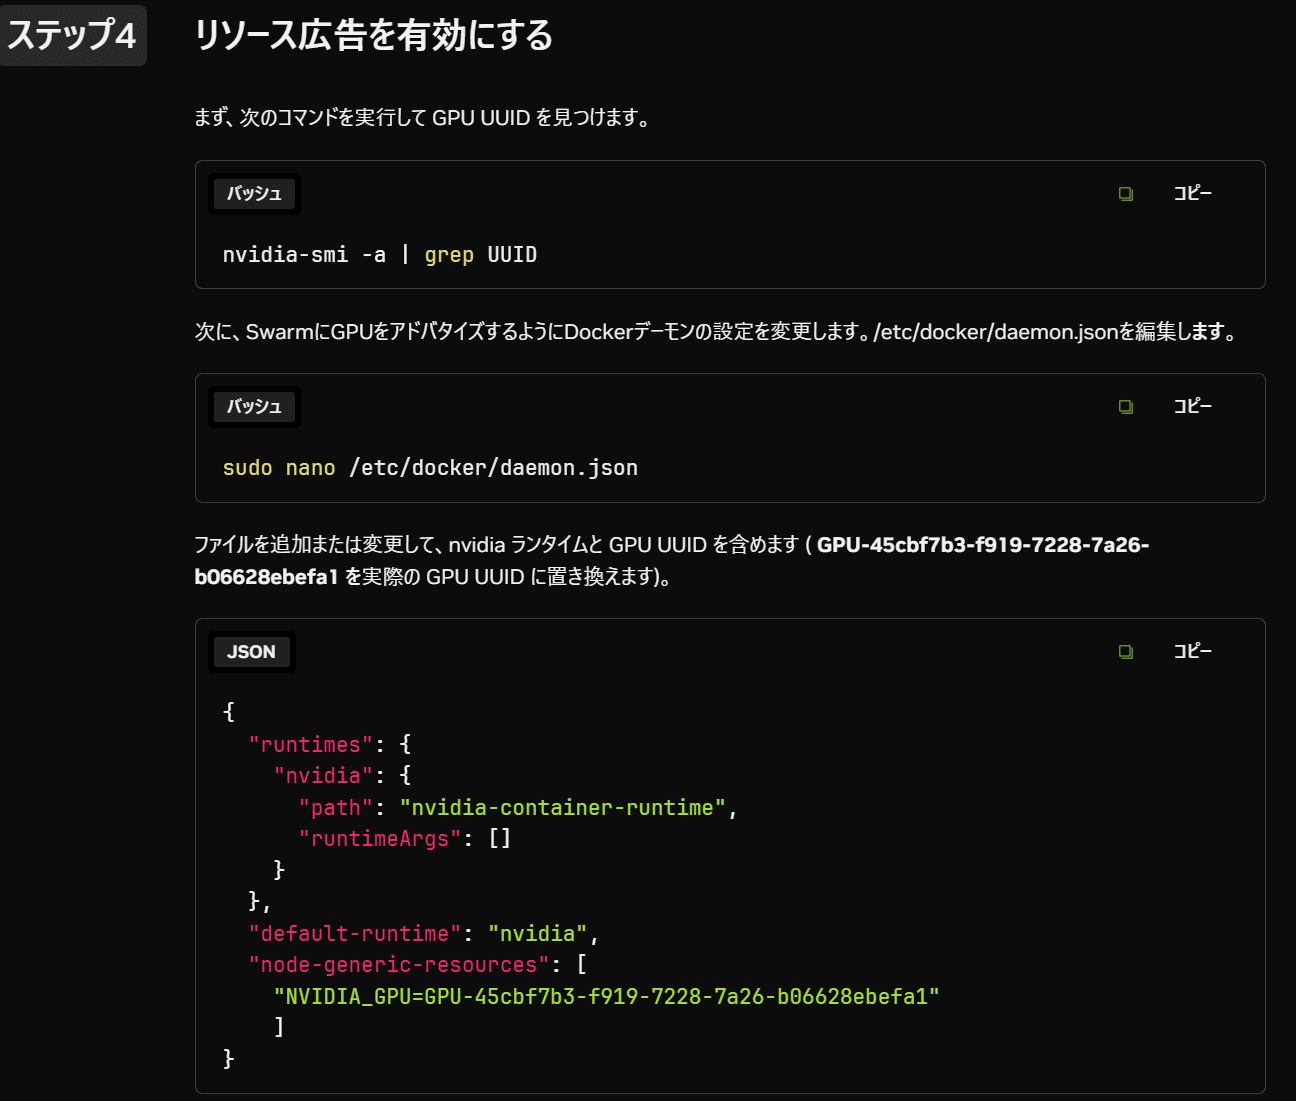Select the green copy symbol in the daemon.json editing block

coord(1126,407)
